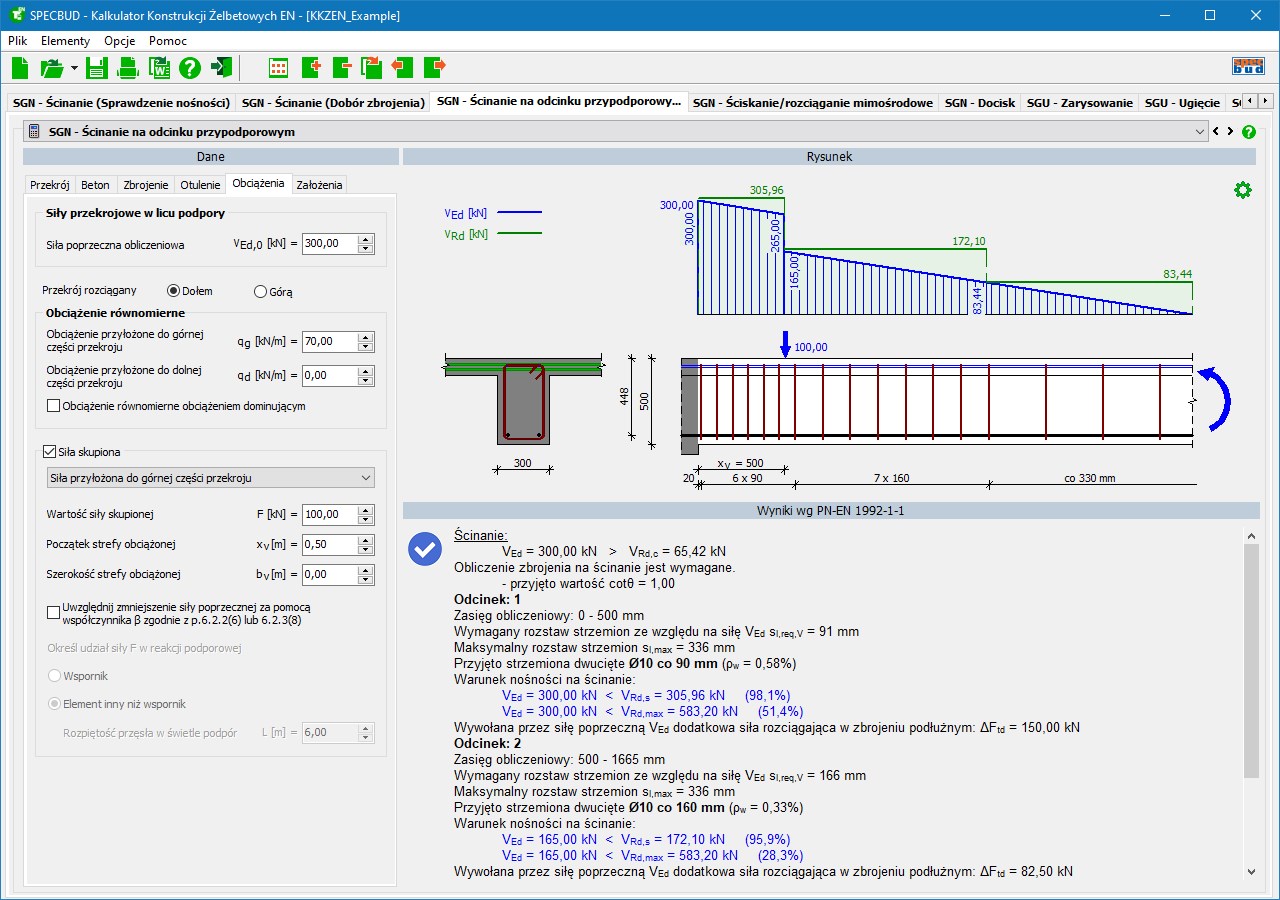1280x900 pixels.
Task: Open drawing settings gear icon
Action: [x=1242, y=190]
